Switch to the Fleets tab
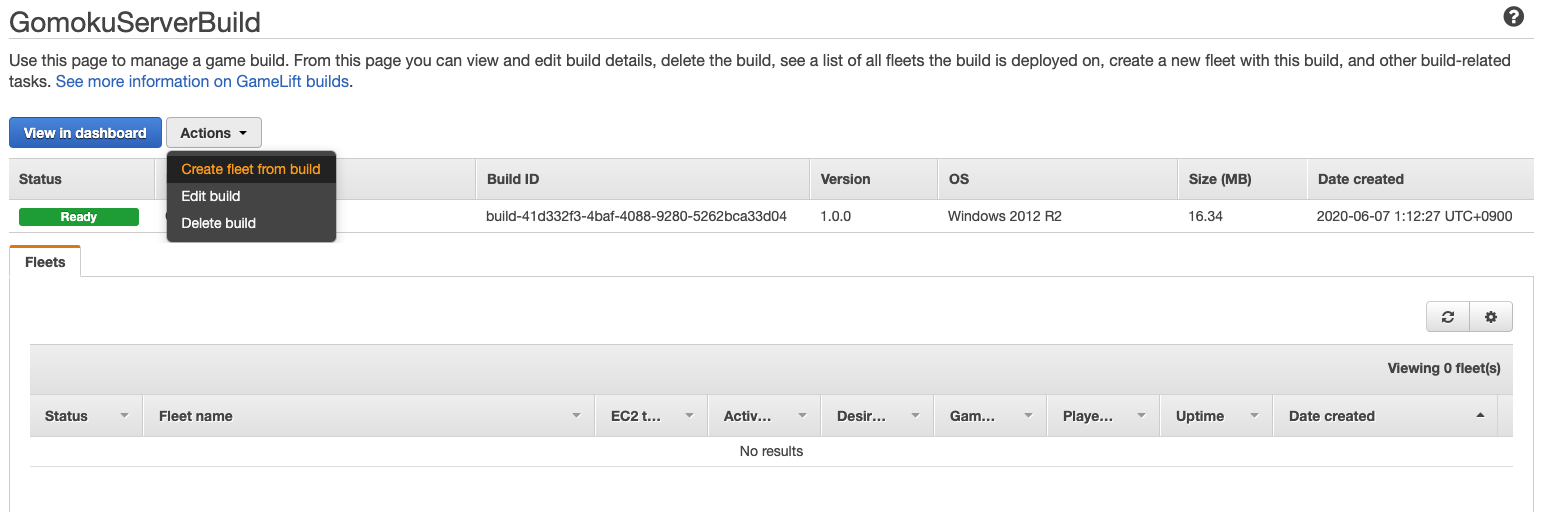Screen dimensions: 1545x512 tap(45, 262)
